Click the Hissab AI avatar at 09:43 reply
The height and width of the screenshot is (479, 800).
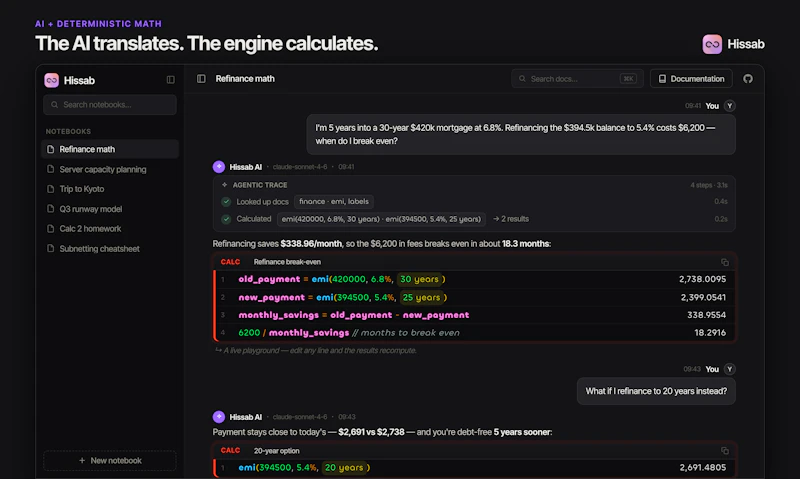coord(219,417)
